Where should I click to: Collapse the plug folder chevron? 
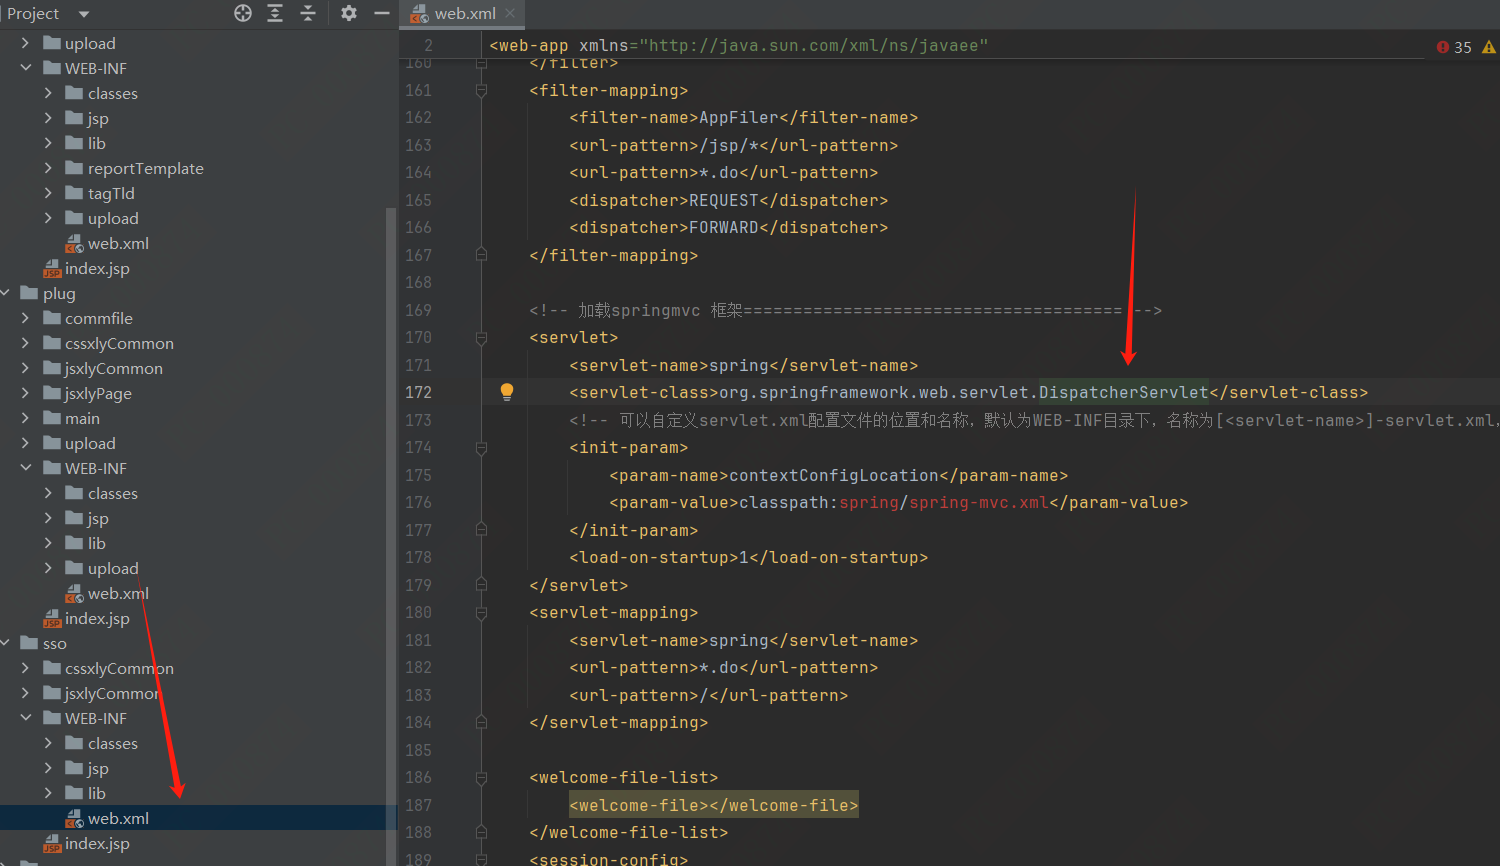pos(6,293)
